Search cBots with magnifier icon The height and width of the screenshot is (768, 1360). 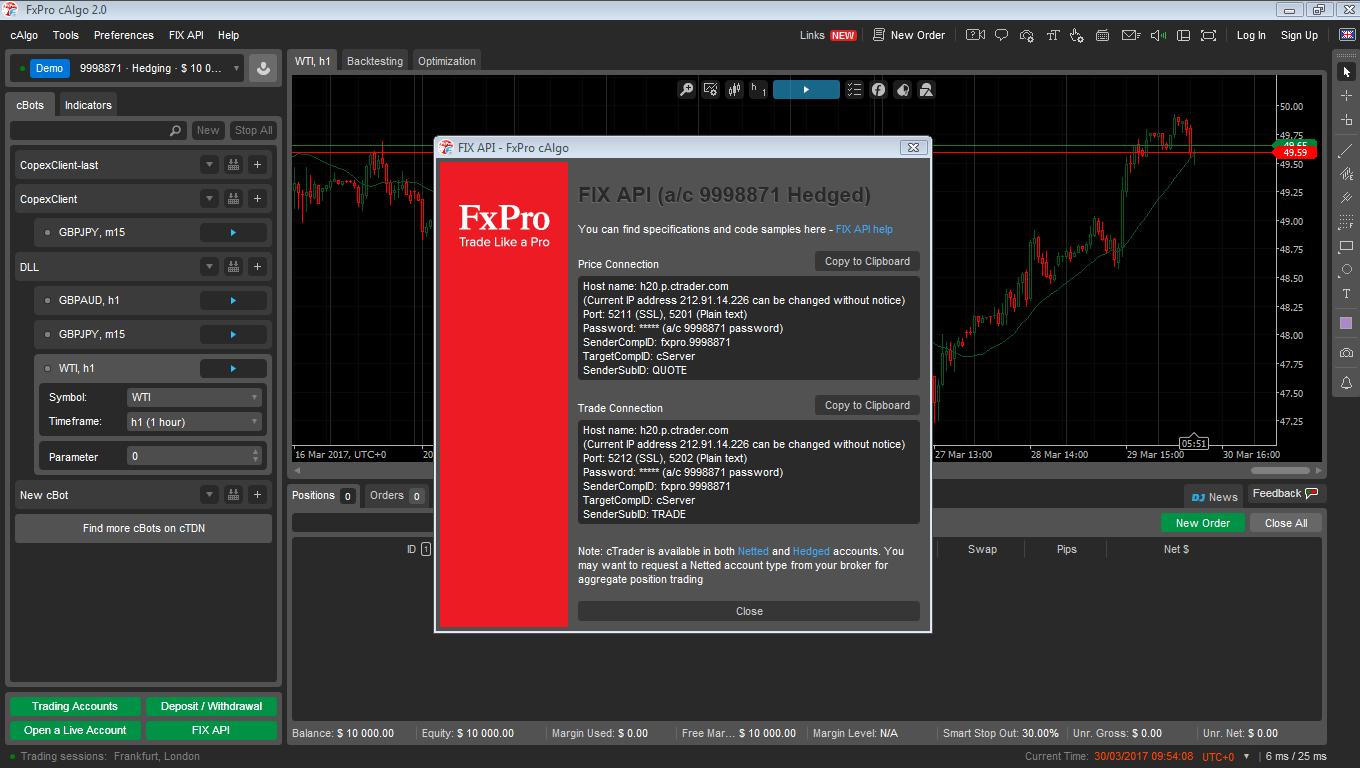pos(175,130)
